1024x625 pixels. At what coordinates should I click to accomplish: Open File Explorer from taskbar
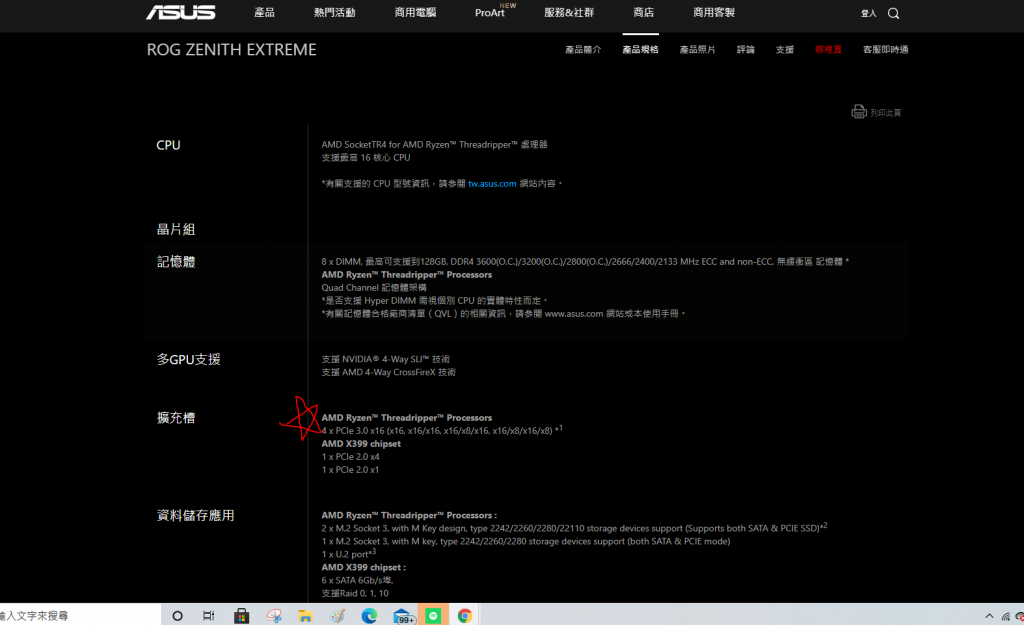tap(305, 615)
